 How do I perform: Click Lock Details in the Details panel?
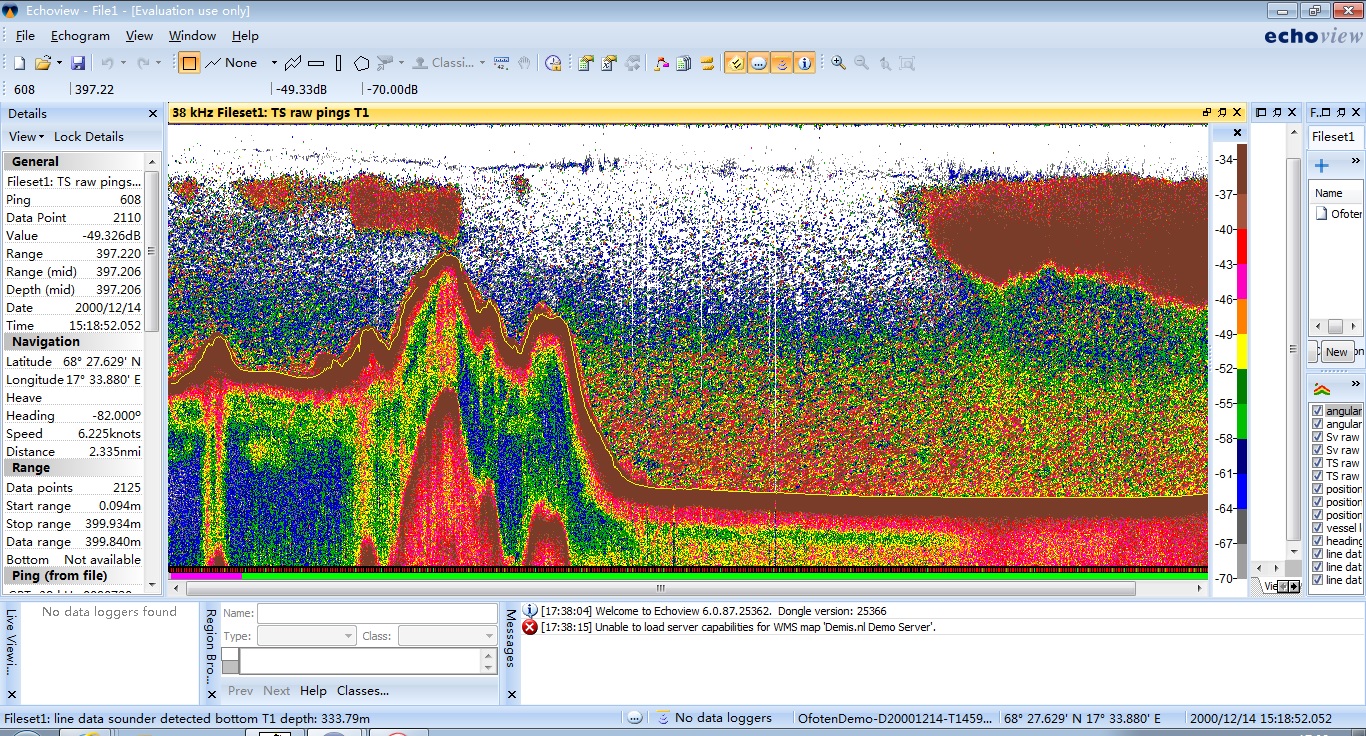(89, 136)
